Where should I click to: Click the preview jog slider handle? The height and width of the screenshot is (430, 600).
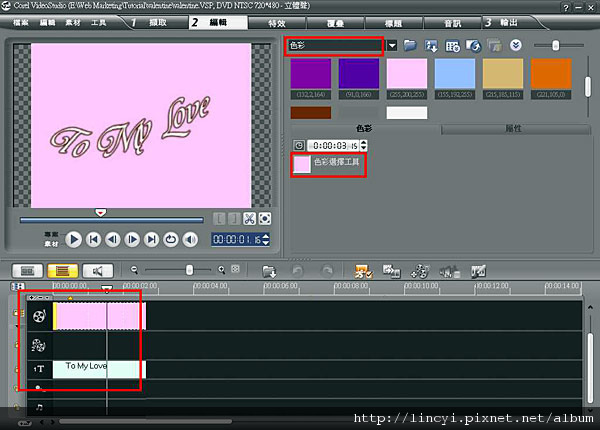100,212
